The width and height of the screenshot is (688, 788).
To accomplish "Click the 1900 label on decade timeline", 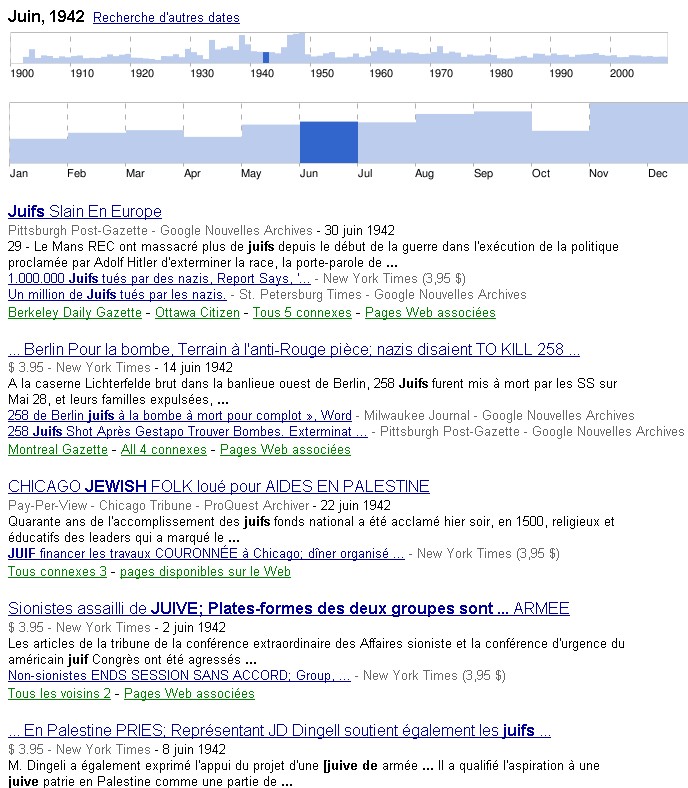I will click(22, 73).
